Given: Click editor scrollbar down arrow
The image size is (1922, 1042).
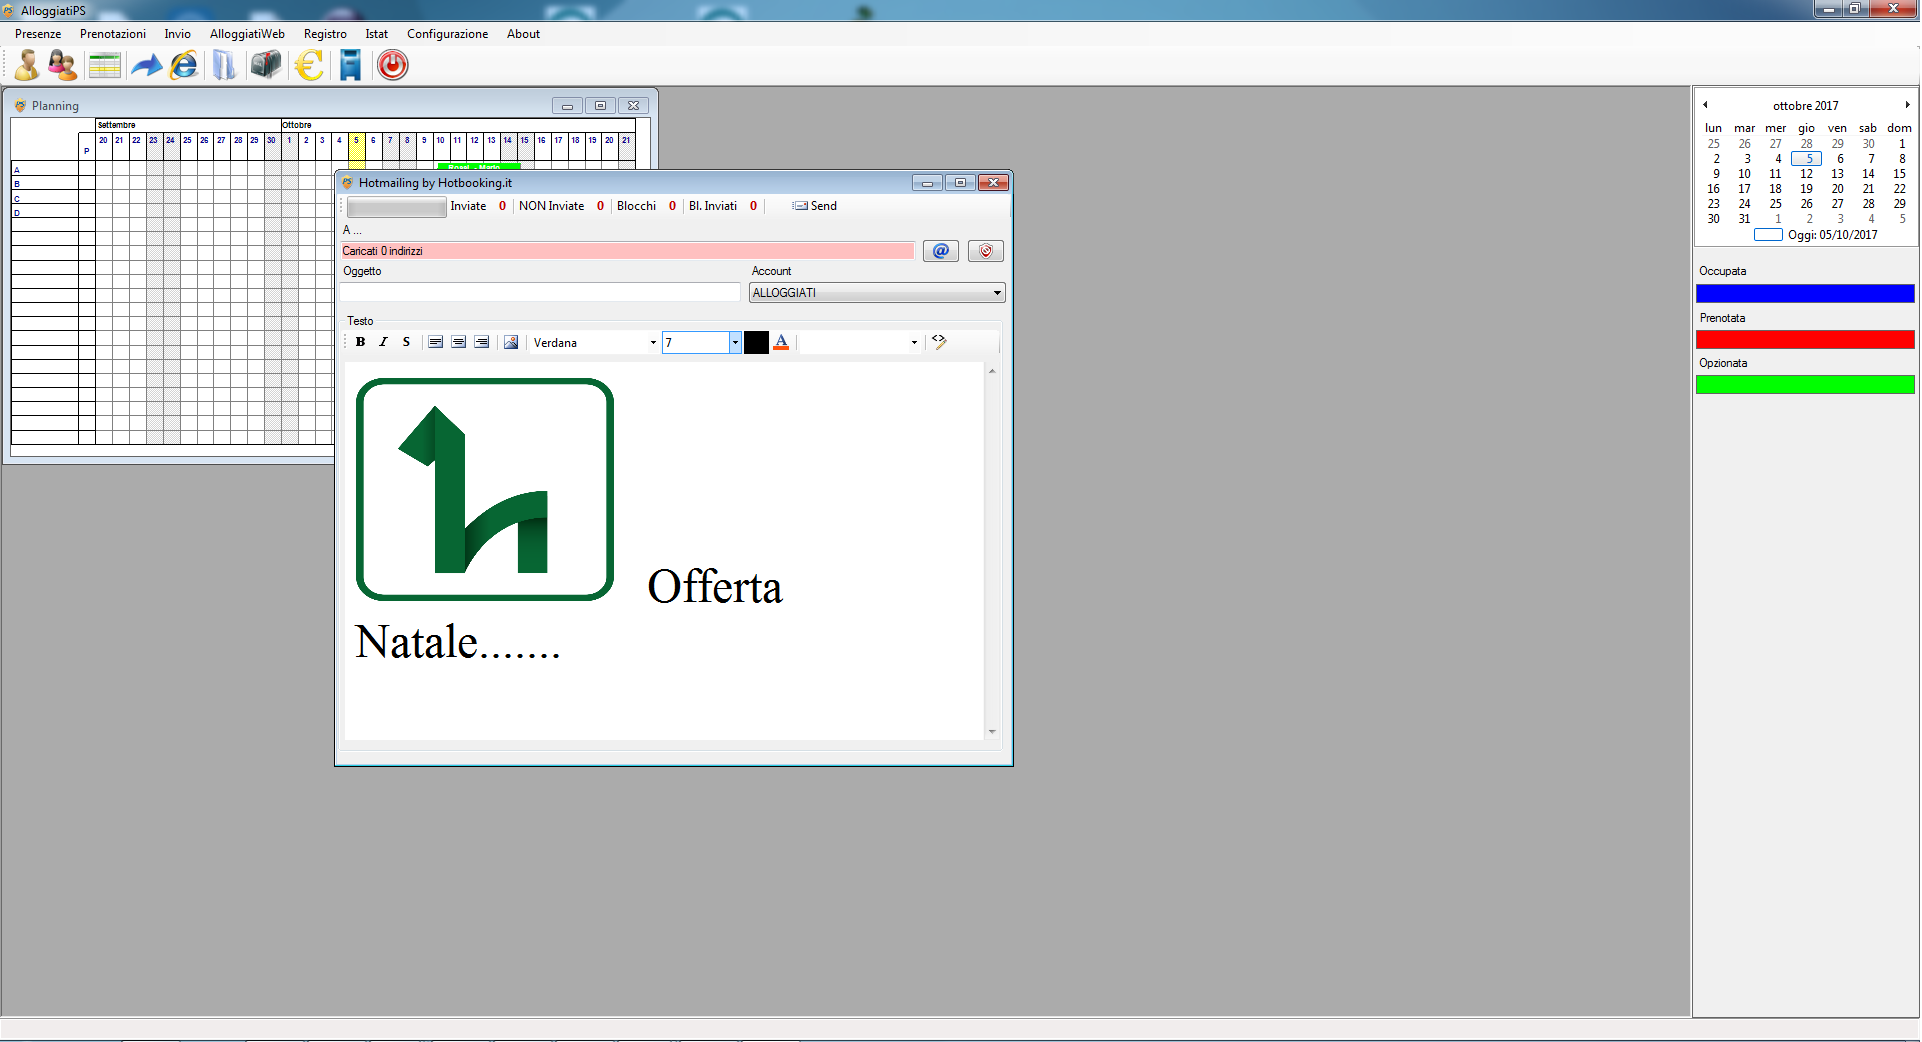Looking at the screenshot, I should tap(992, 732).
